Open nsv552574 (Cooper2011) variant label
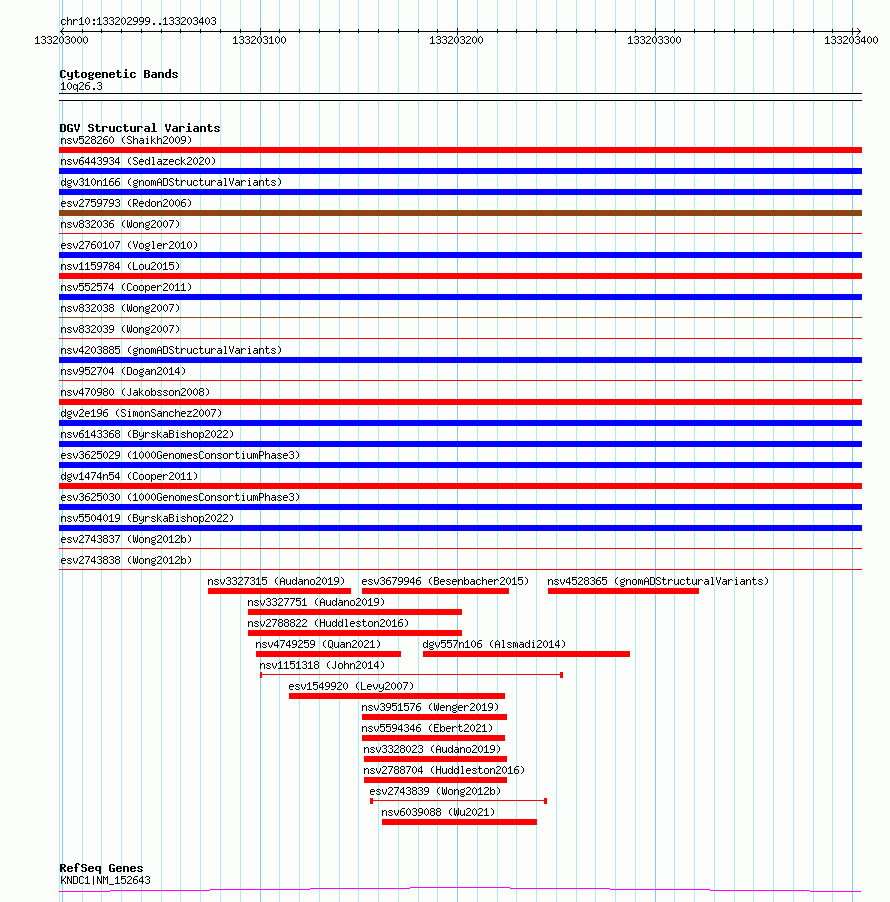The image size is (890, 902). [x=126, y=287]
